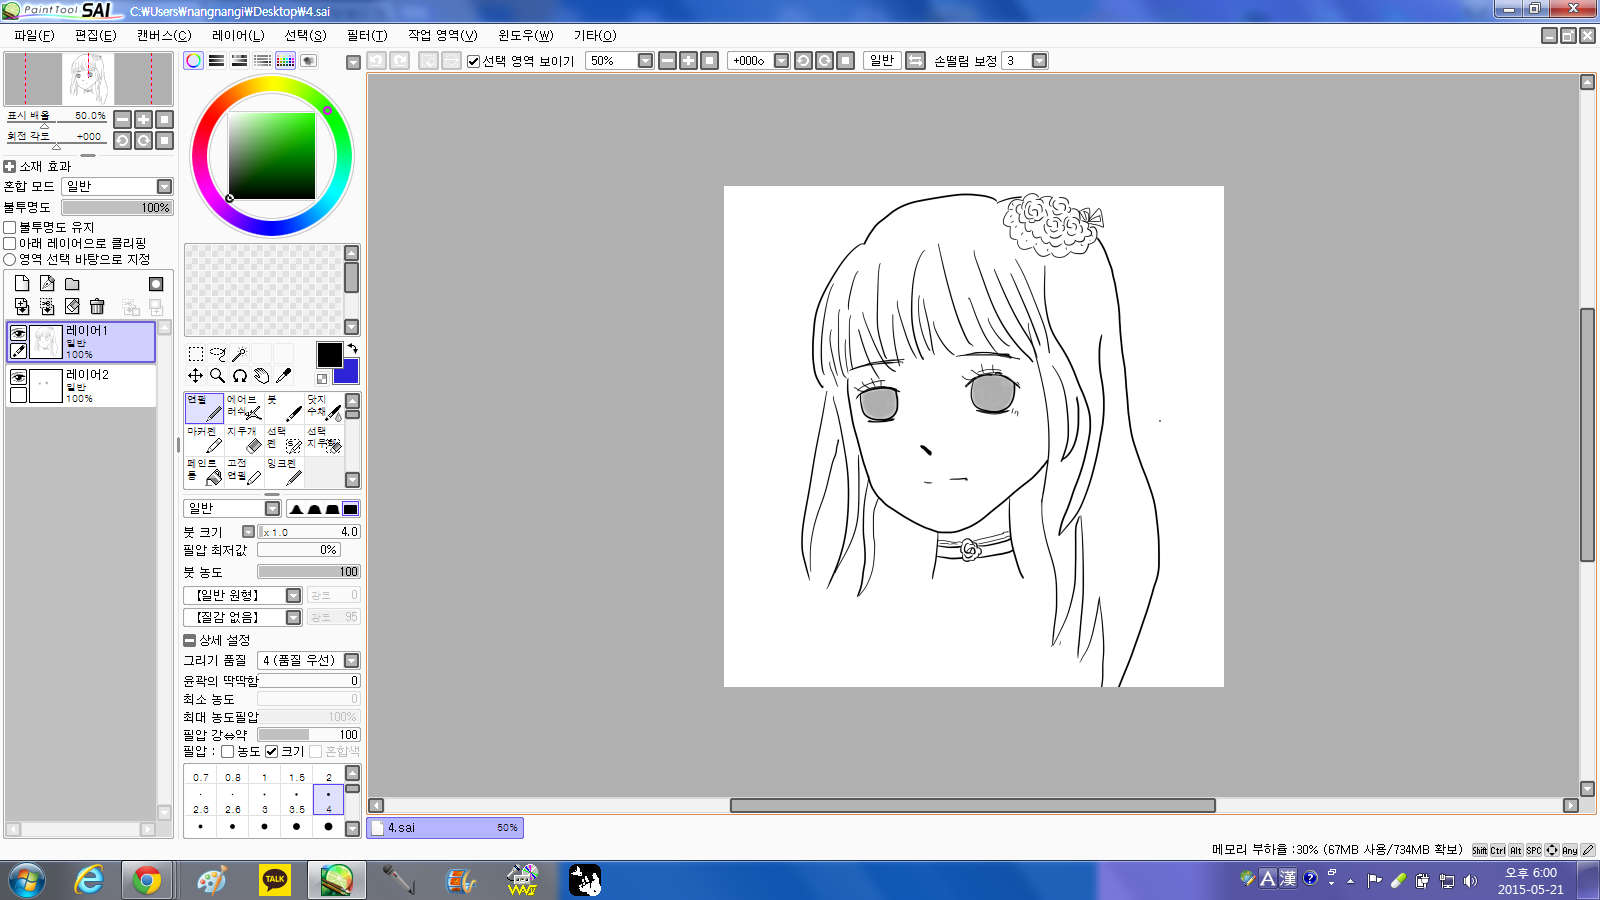The image size is (1600, 900).
Task: Show the swatches palette panel
Action: (285, 61)
